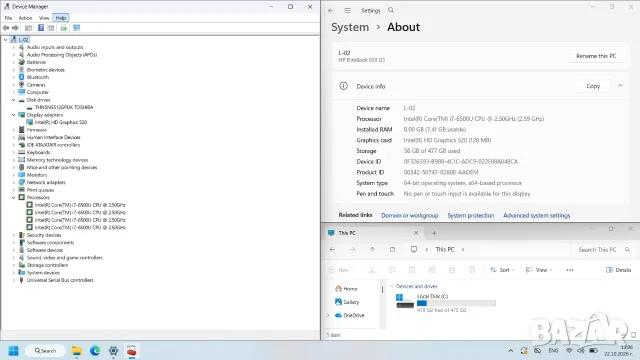640x360 pixels.
Task: Open the File menu in Device Manager
Action: pyautogui.click(x=8, y=18)
